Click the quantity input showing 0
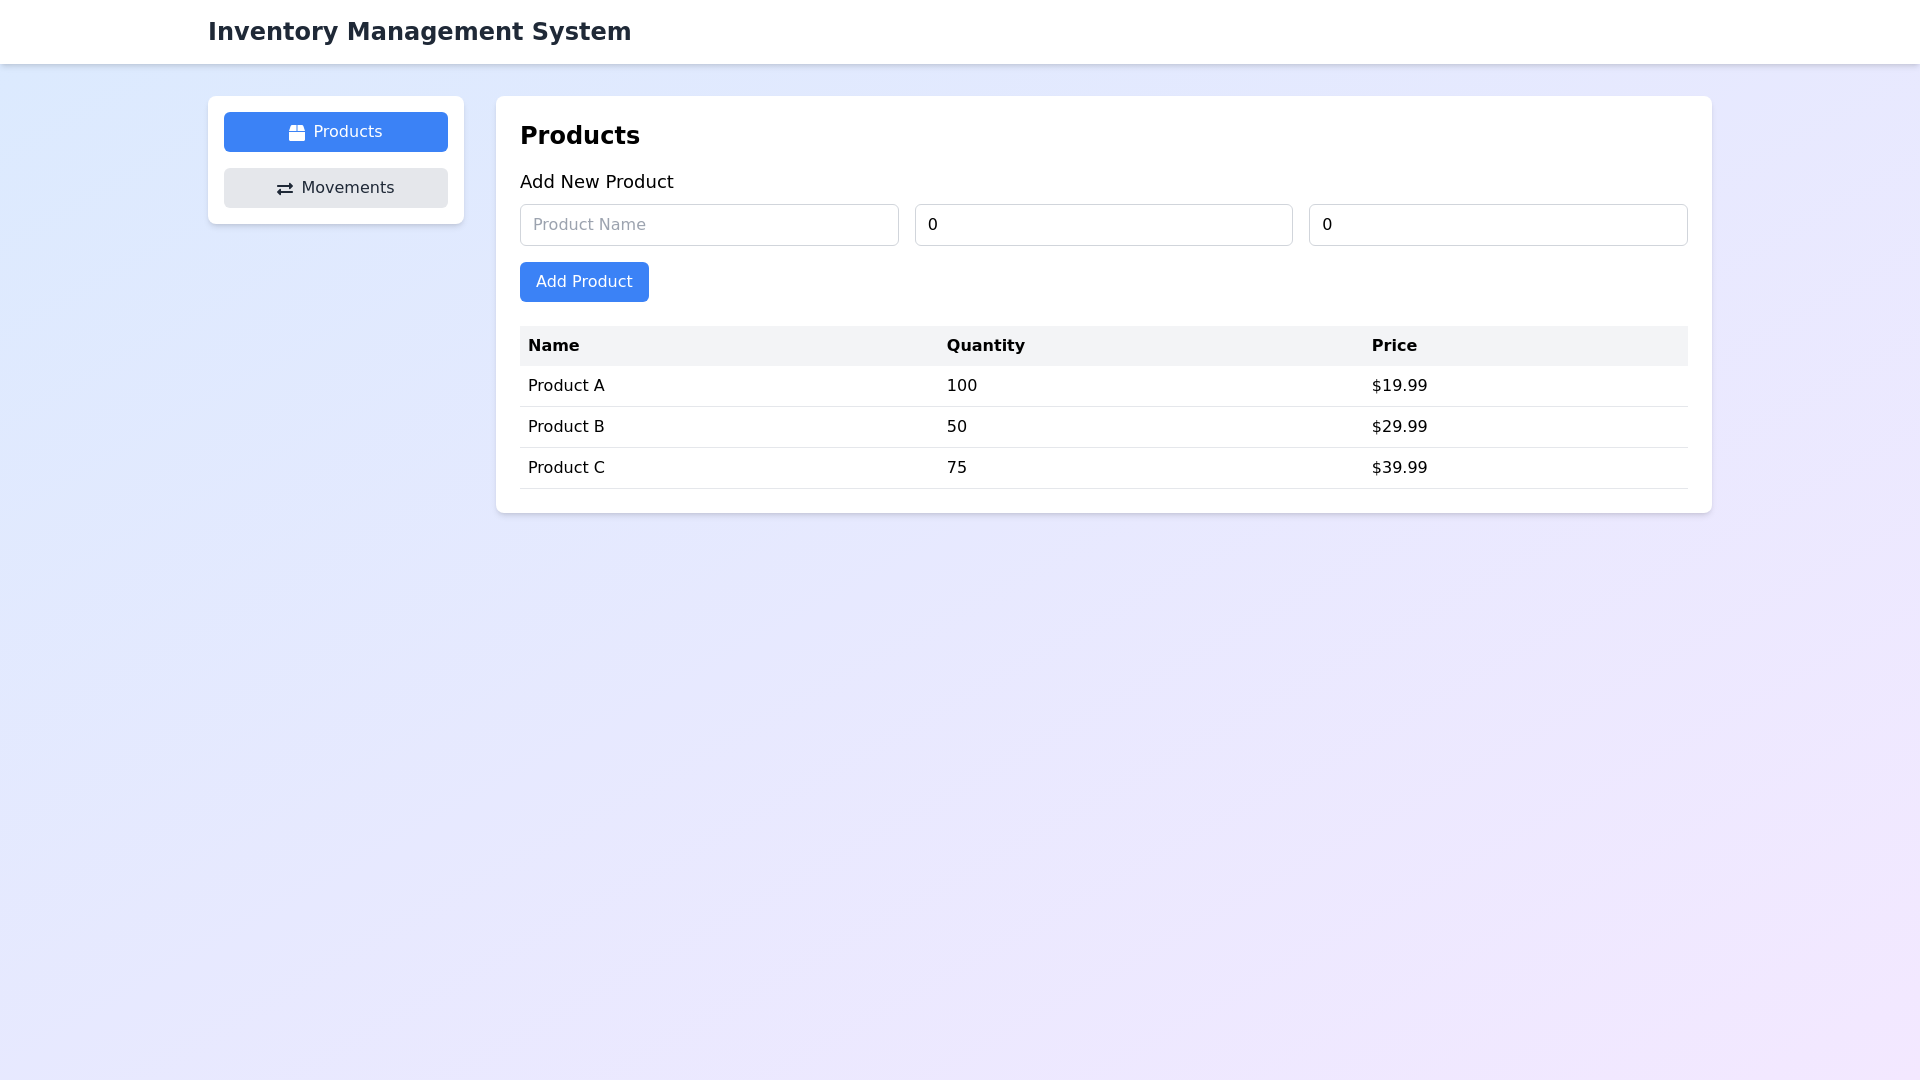Image resolution: width=1920 pixels, height=1080 pixels. pyautogui.click(x=1103, y=225)
